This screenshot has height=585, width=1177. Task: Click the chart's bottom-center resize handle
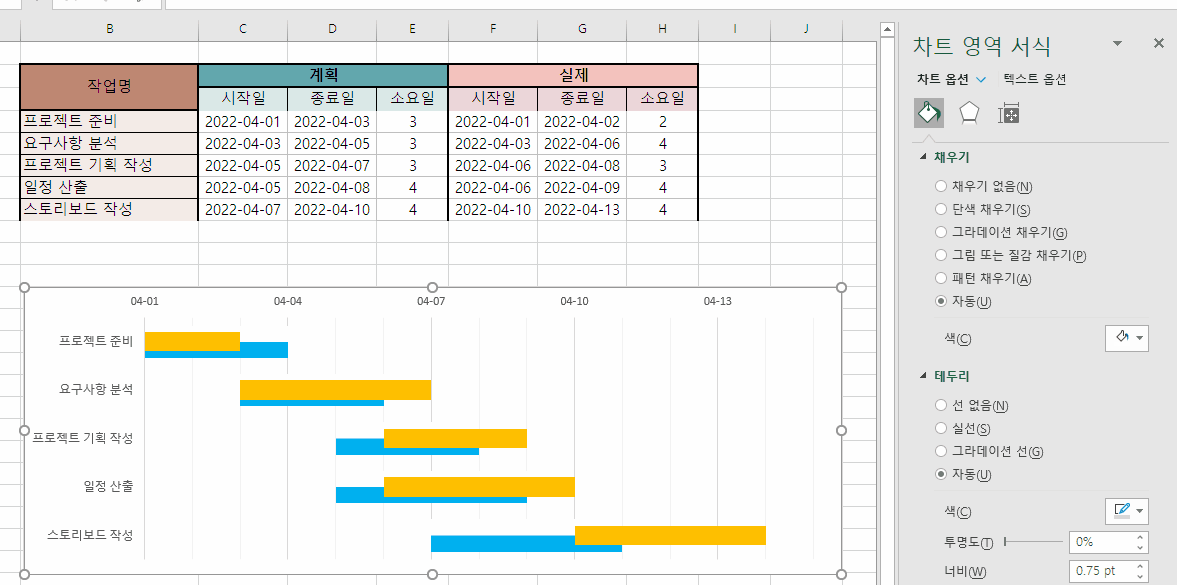pos(432,574)
